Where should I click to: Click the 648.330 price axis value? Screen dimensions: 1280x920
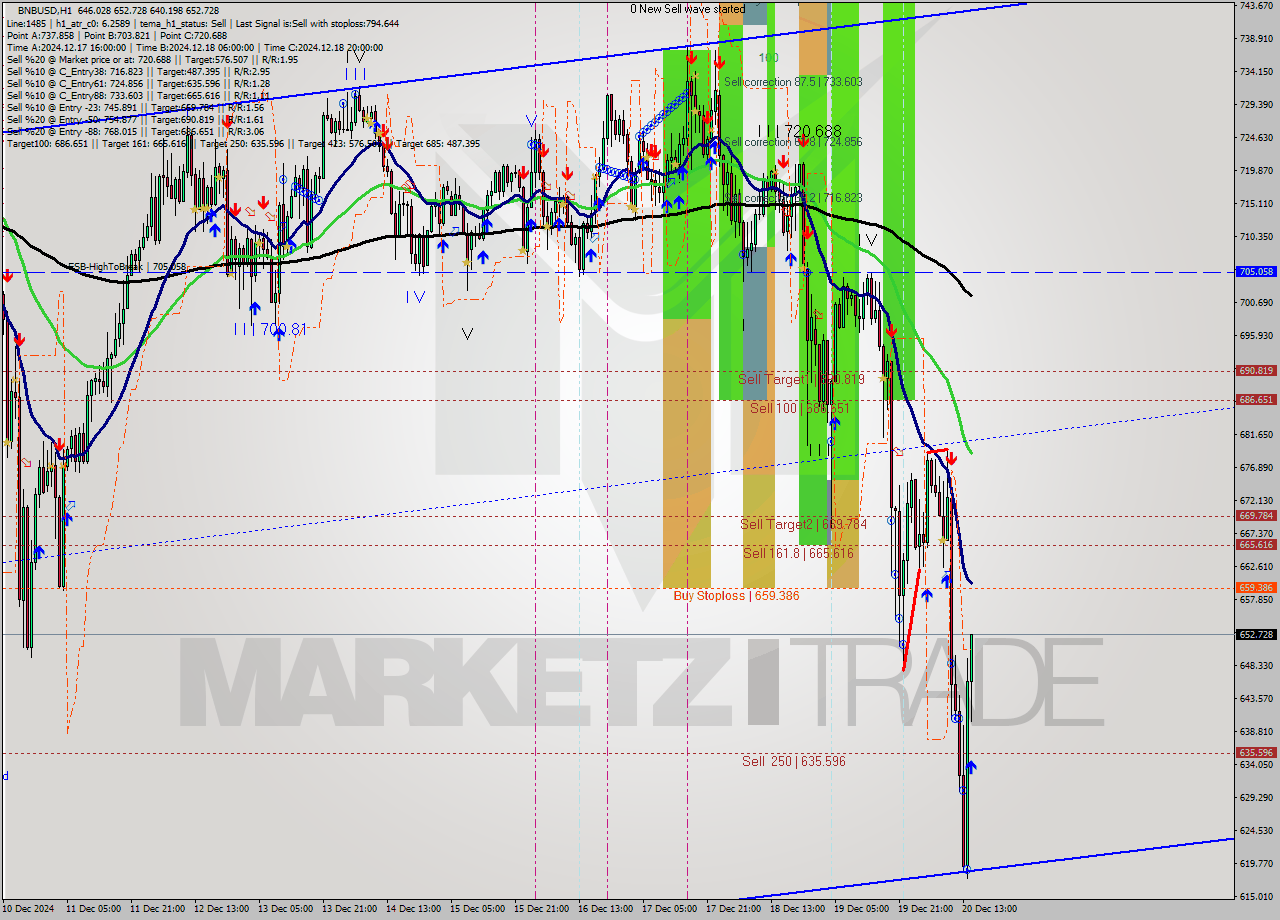pyautogui.click(x=1256, y=666)
